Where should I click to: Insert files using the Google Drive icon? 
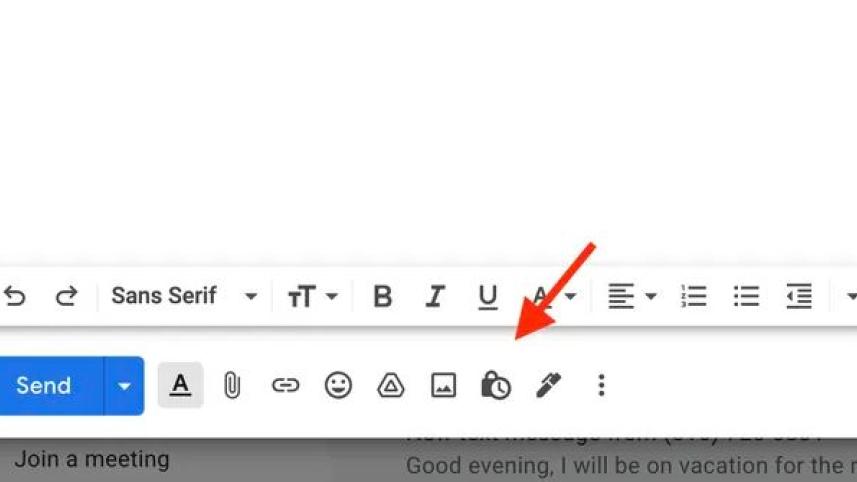coord(391,385)
